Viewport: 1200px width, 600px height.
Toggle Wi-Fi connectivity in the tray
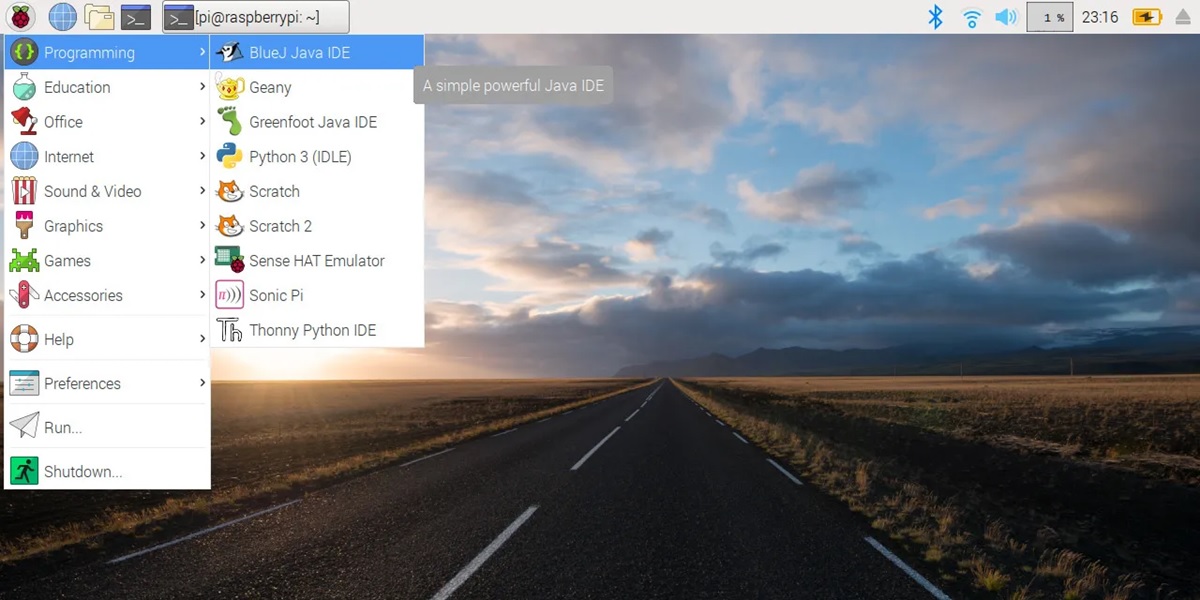pyautogui.click(x=971, y=16)
